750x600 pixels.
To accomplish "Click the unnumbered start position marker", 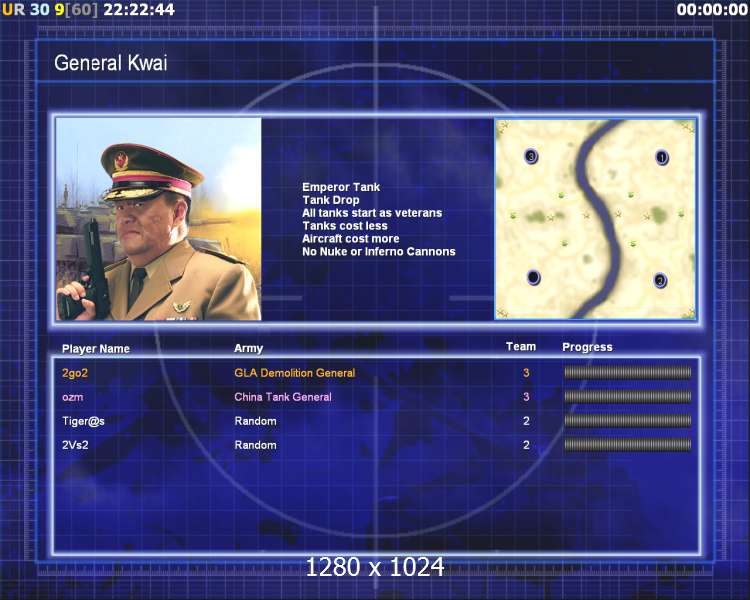I will tap(533, 277).
